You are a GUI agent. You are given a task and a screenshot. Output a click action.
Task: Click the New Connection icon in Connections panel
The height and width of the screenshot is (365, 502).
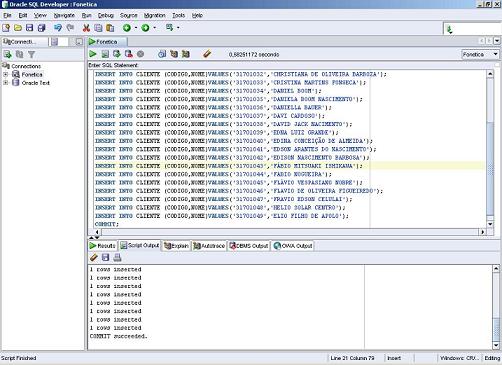coord(7,54)
